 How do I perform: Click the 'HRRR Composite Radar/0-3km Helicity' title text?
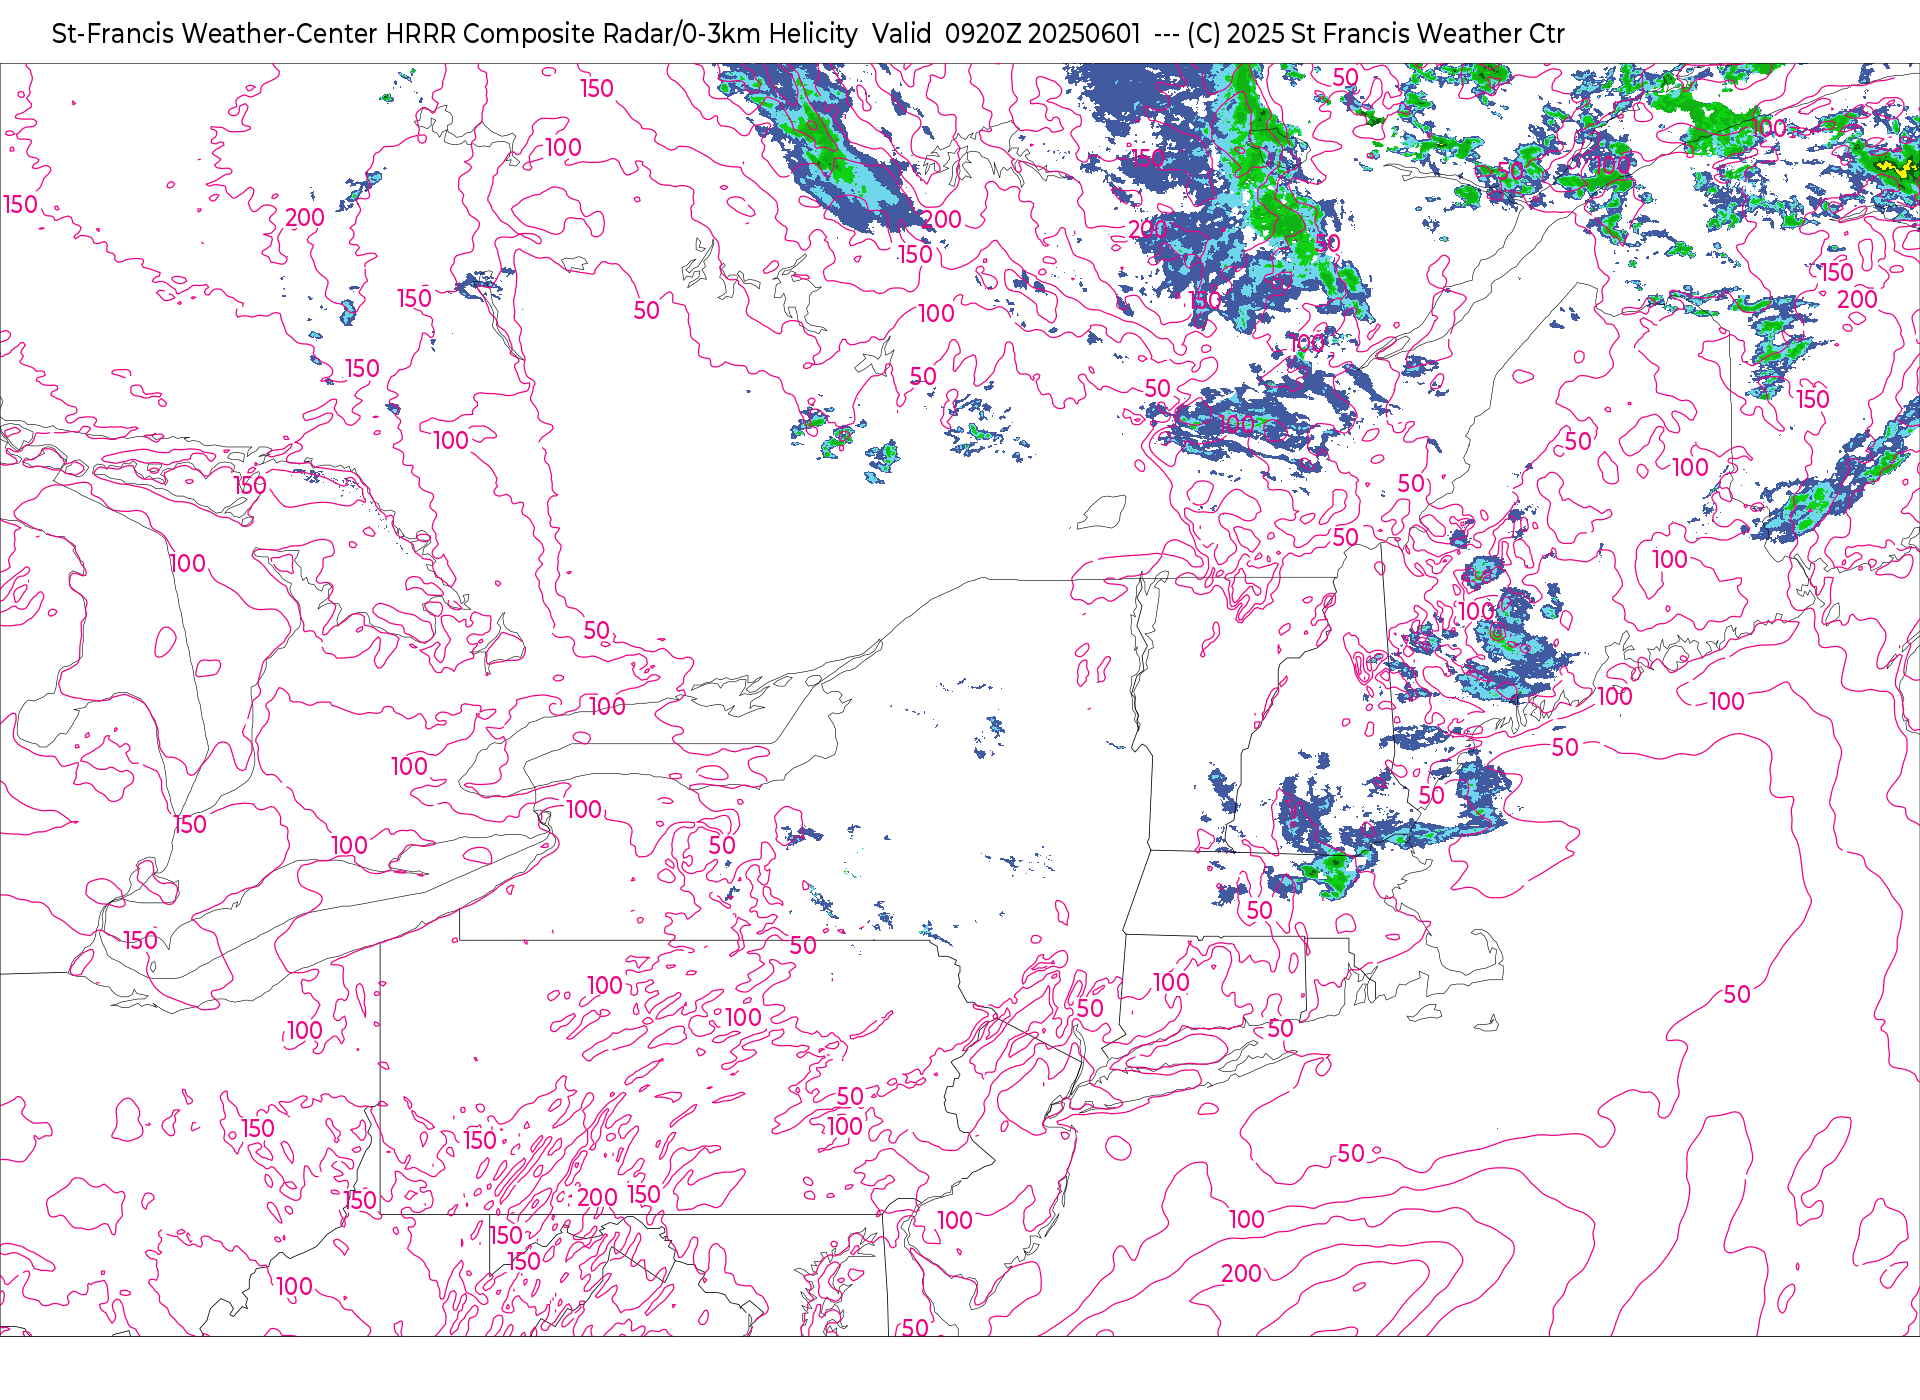(x=621, y=34)
